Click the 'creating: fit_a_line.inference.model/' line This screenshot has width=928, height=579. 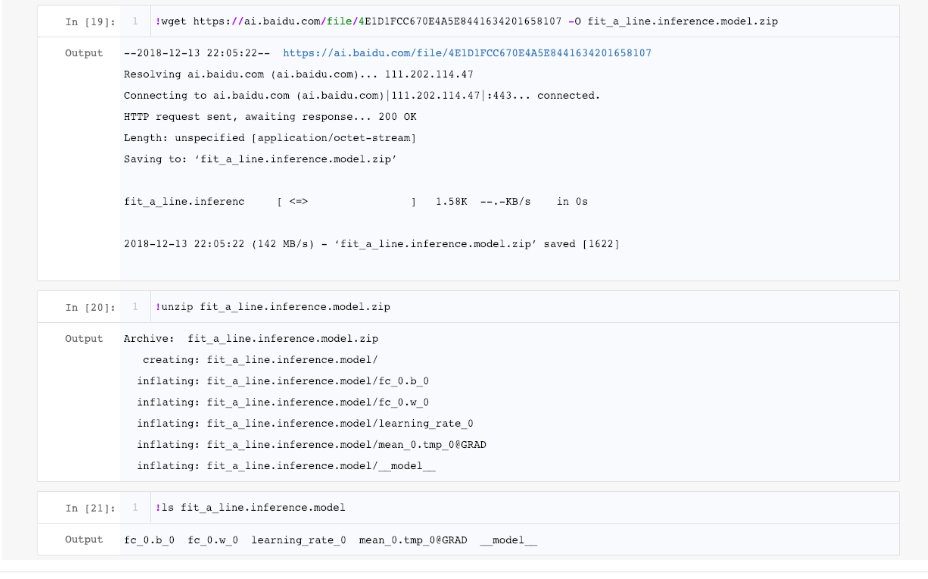coord(260,360)
